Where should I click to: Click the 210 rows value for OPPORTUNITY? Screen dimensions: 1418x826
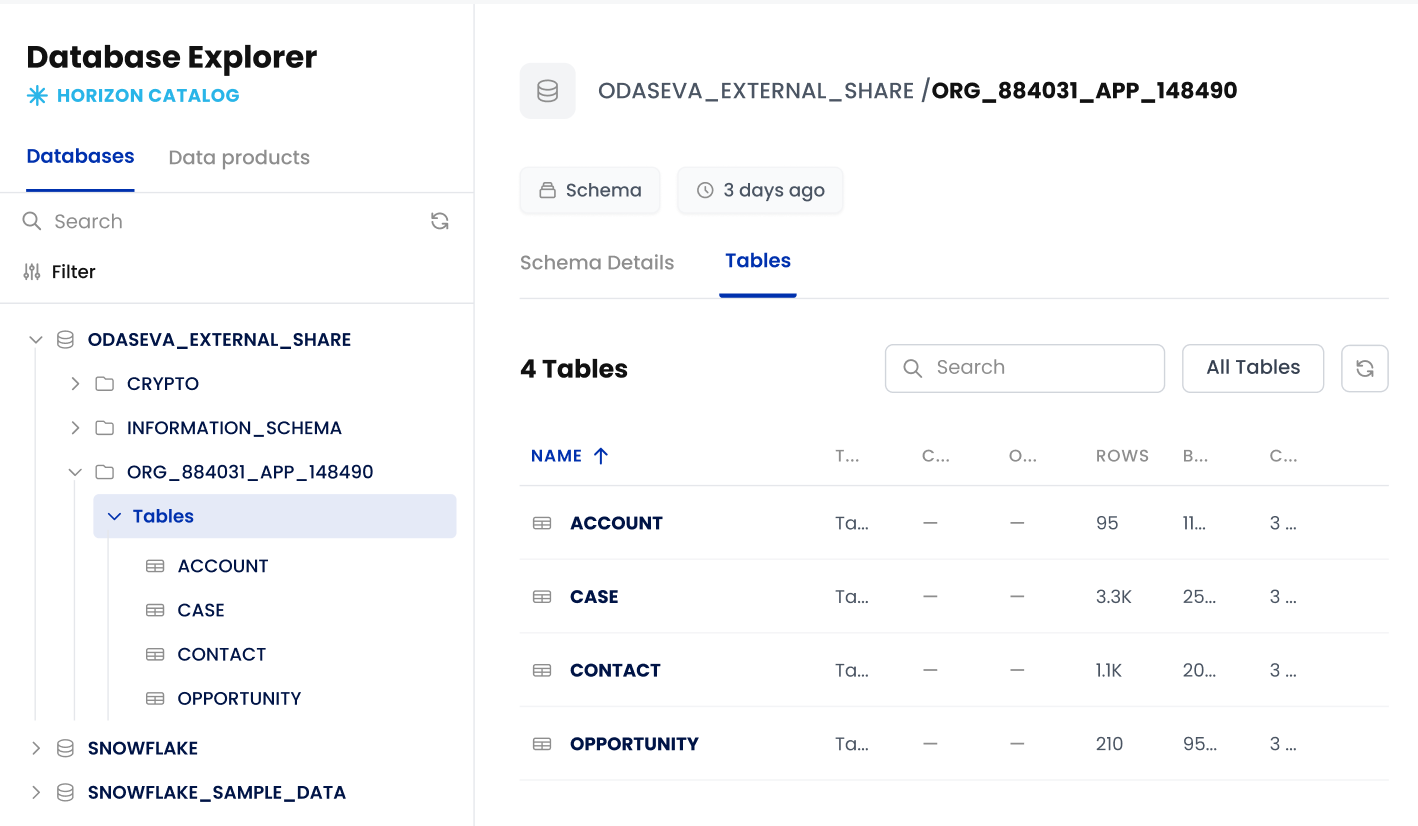(x=1110, y=744)
